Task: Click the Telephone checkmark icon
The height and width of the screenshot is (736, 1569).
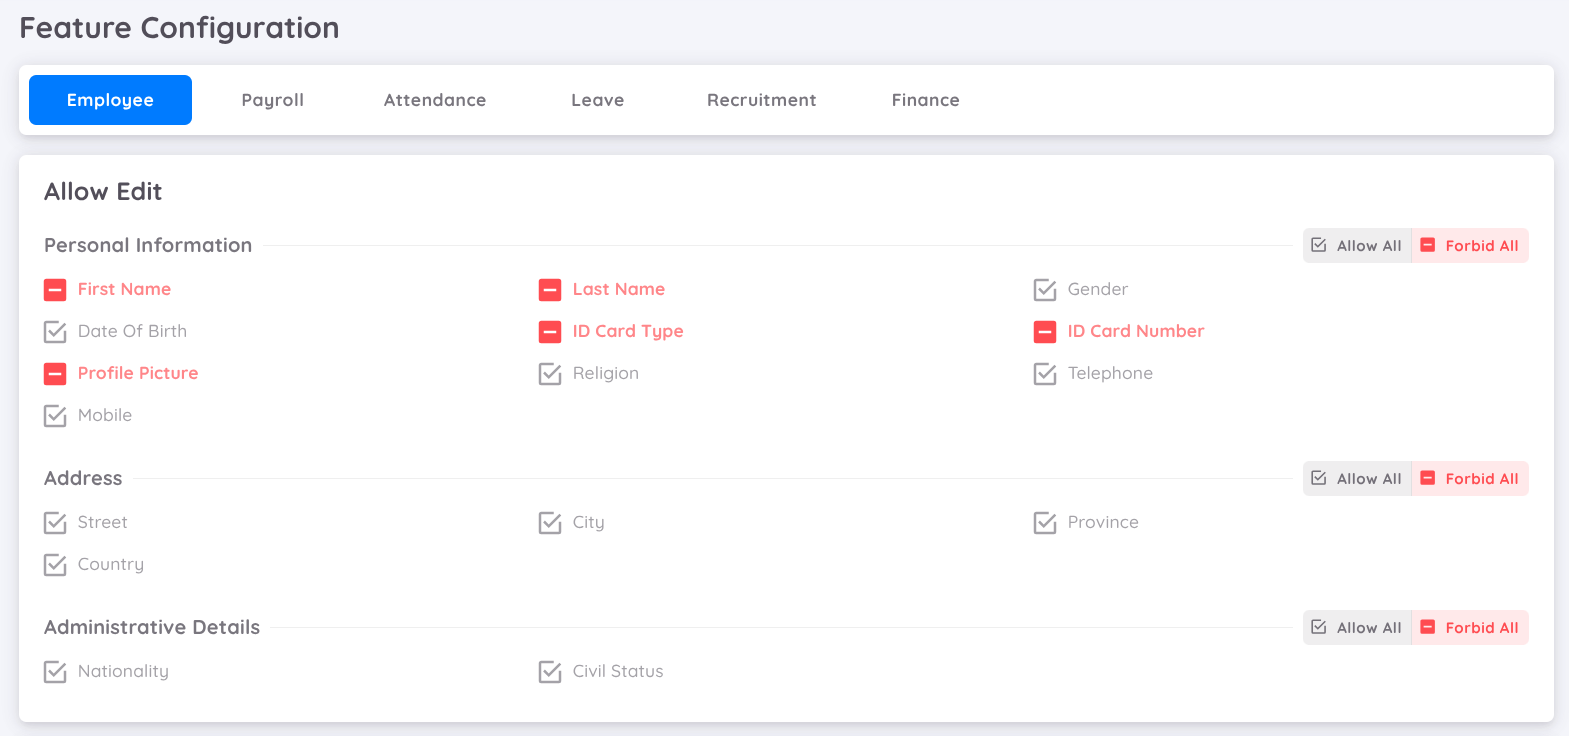Action: point(1045,374)
